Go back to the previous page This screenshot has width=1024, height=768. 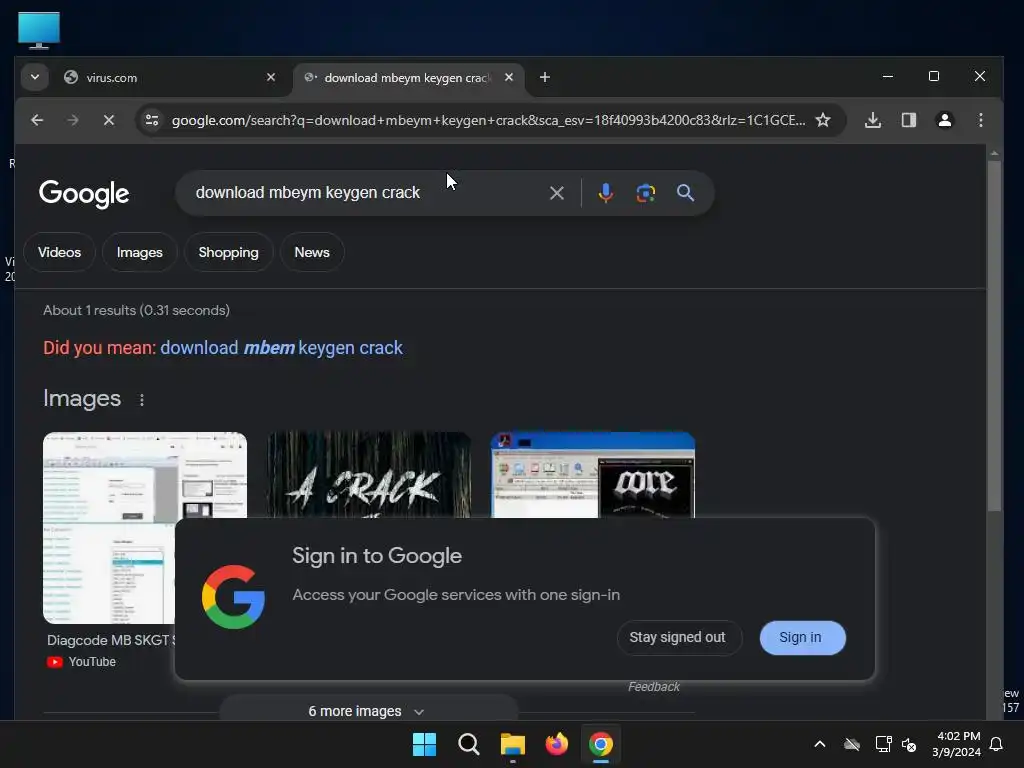tap(37, 120)
